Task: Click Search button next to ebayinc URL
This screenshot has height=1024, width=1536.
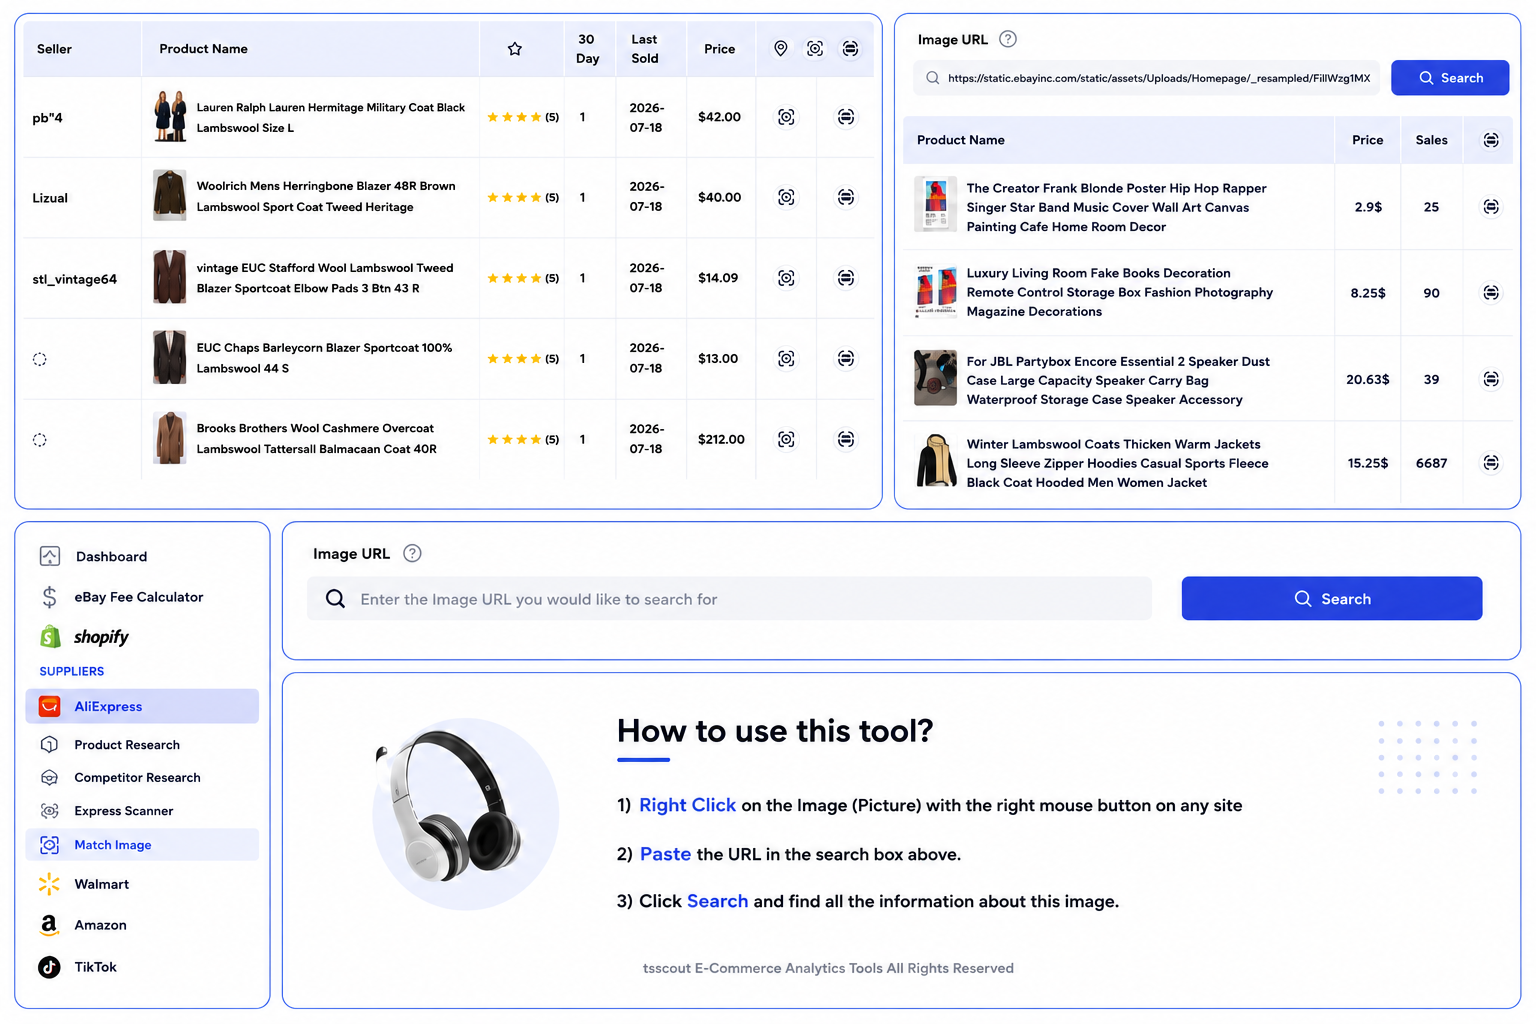Action: [x=1450, y=78]
